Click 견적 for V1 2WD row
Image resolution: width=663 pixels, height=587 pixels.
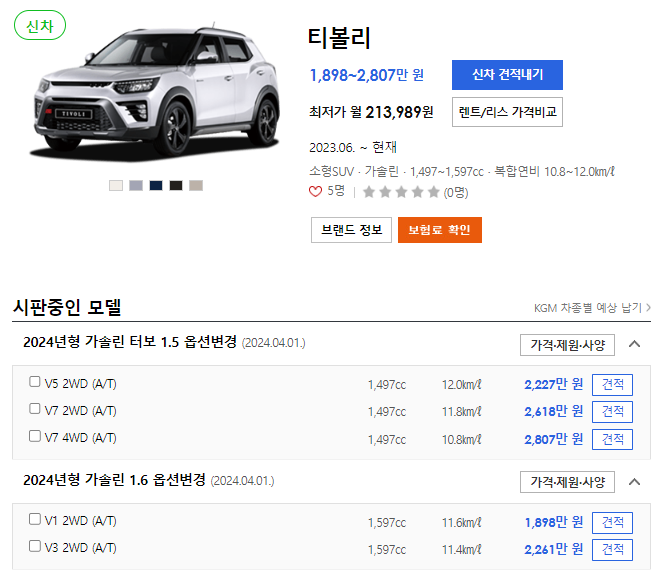click(612, 523)
